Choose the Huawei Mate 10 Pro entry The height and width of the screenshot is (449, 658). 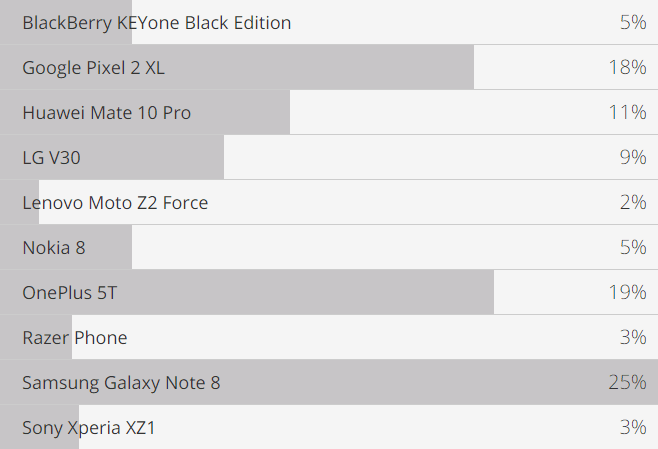pos(106,112)
